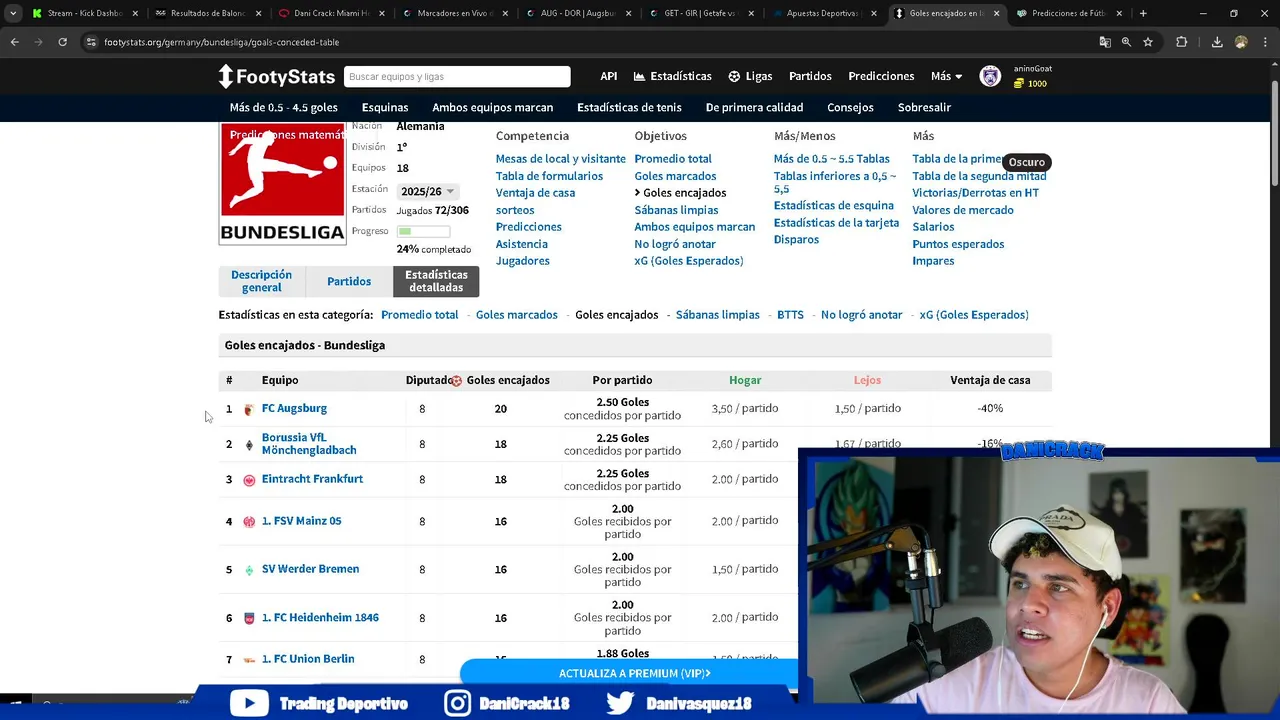Image resolution: width=1280 pixels, height=720 pixels.
Task: Open Ligas menu in top navigation
Action: click(x=750, y=76)
